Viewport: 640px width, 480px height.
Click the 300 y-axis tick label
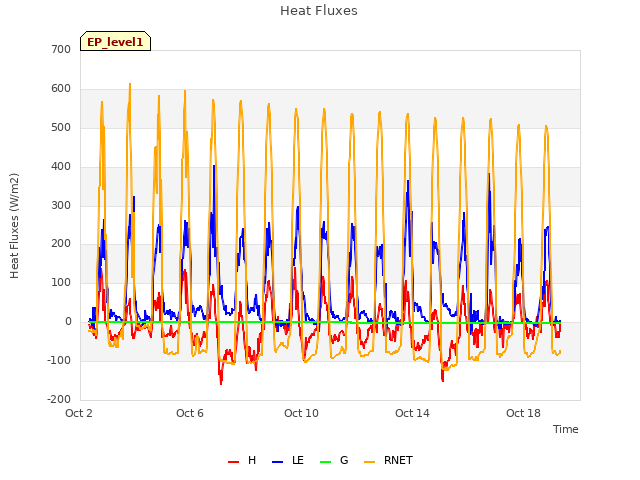(61, 205)
